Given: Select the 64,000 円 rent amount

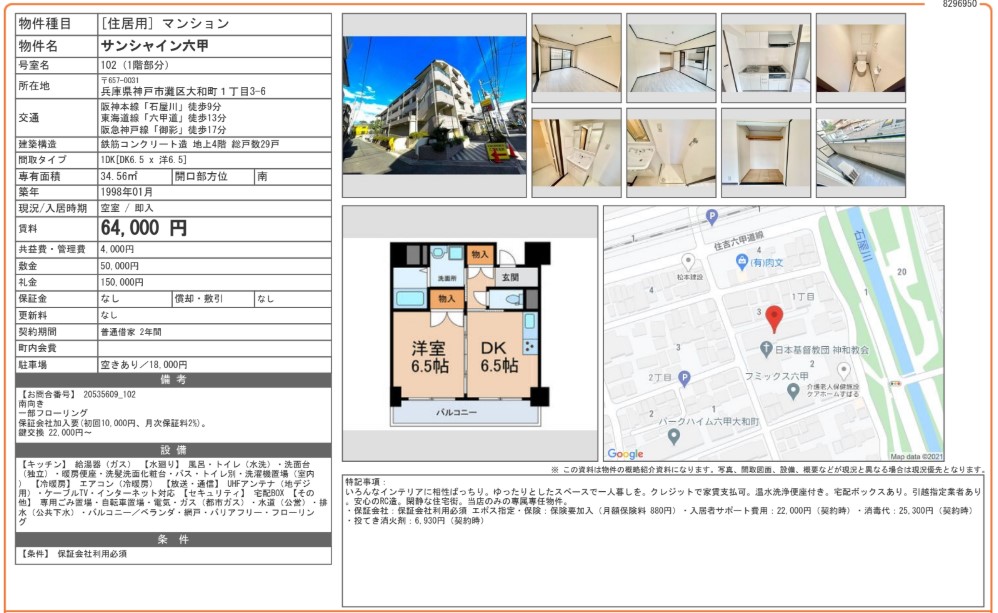Looking at the screenshot, I should [144, 228].
